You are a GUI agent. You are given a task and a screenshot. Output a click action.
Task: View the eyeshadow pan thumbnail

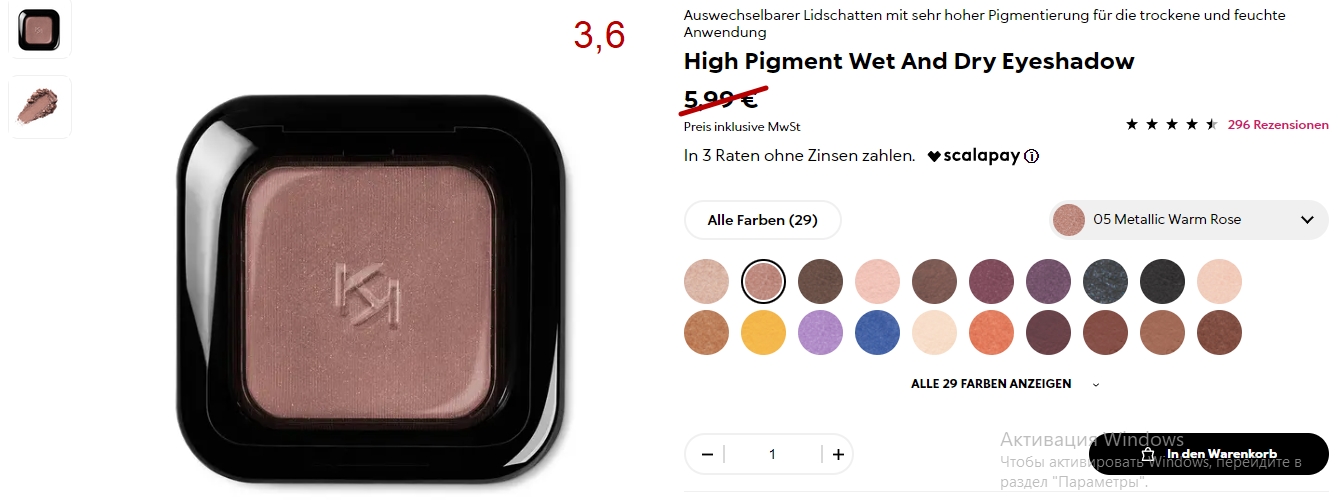(39, 29)
